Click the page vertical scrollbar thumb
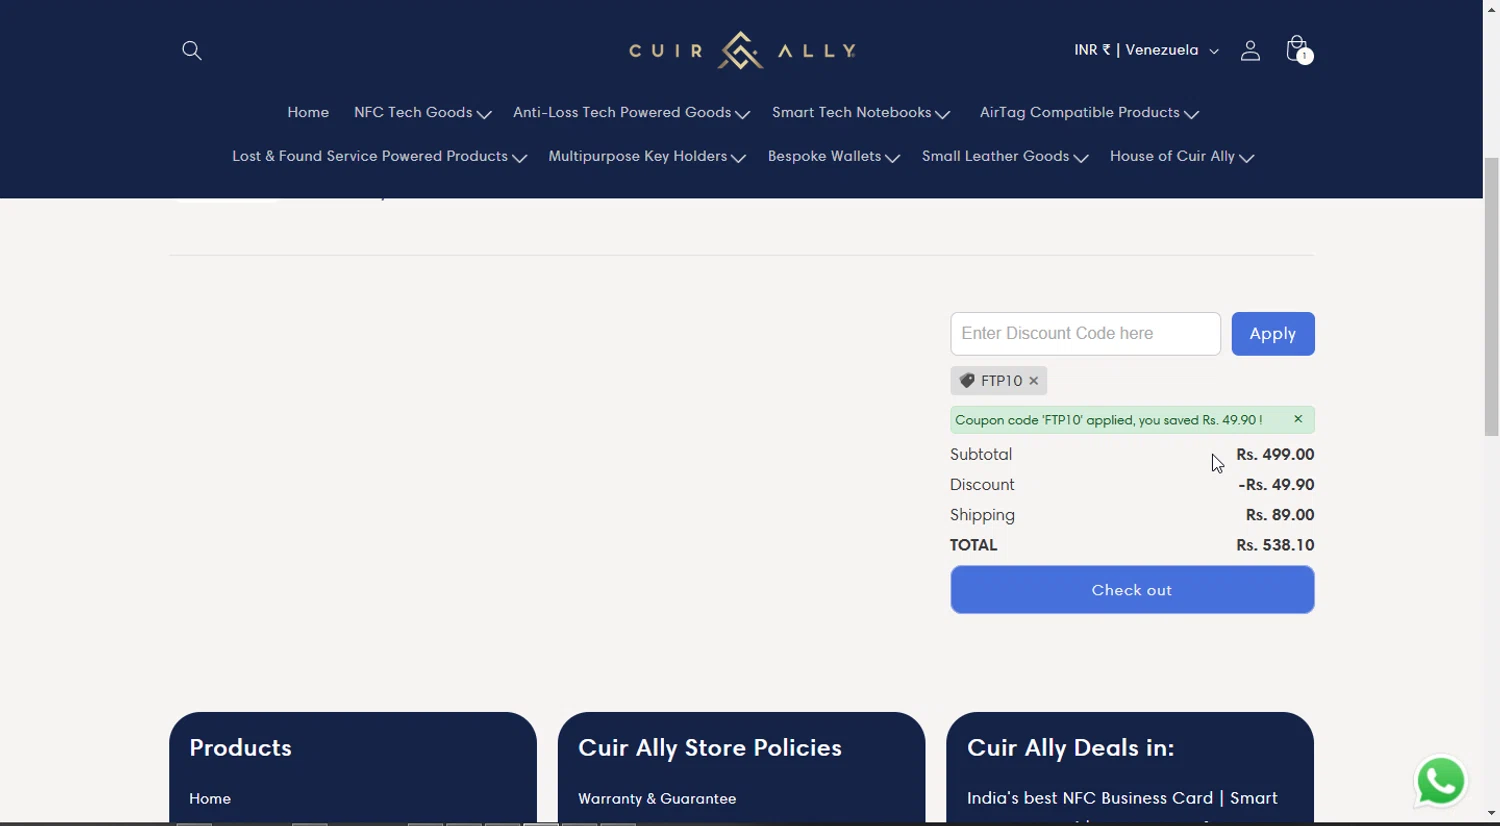The height and width of the screenshot is (826, 1500). pyautogui.click(x=1491, y=297)
